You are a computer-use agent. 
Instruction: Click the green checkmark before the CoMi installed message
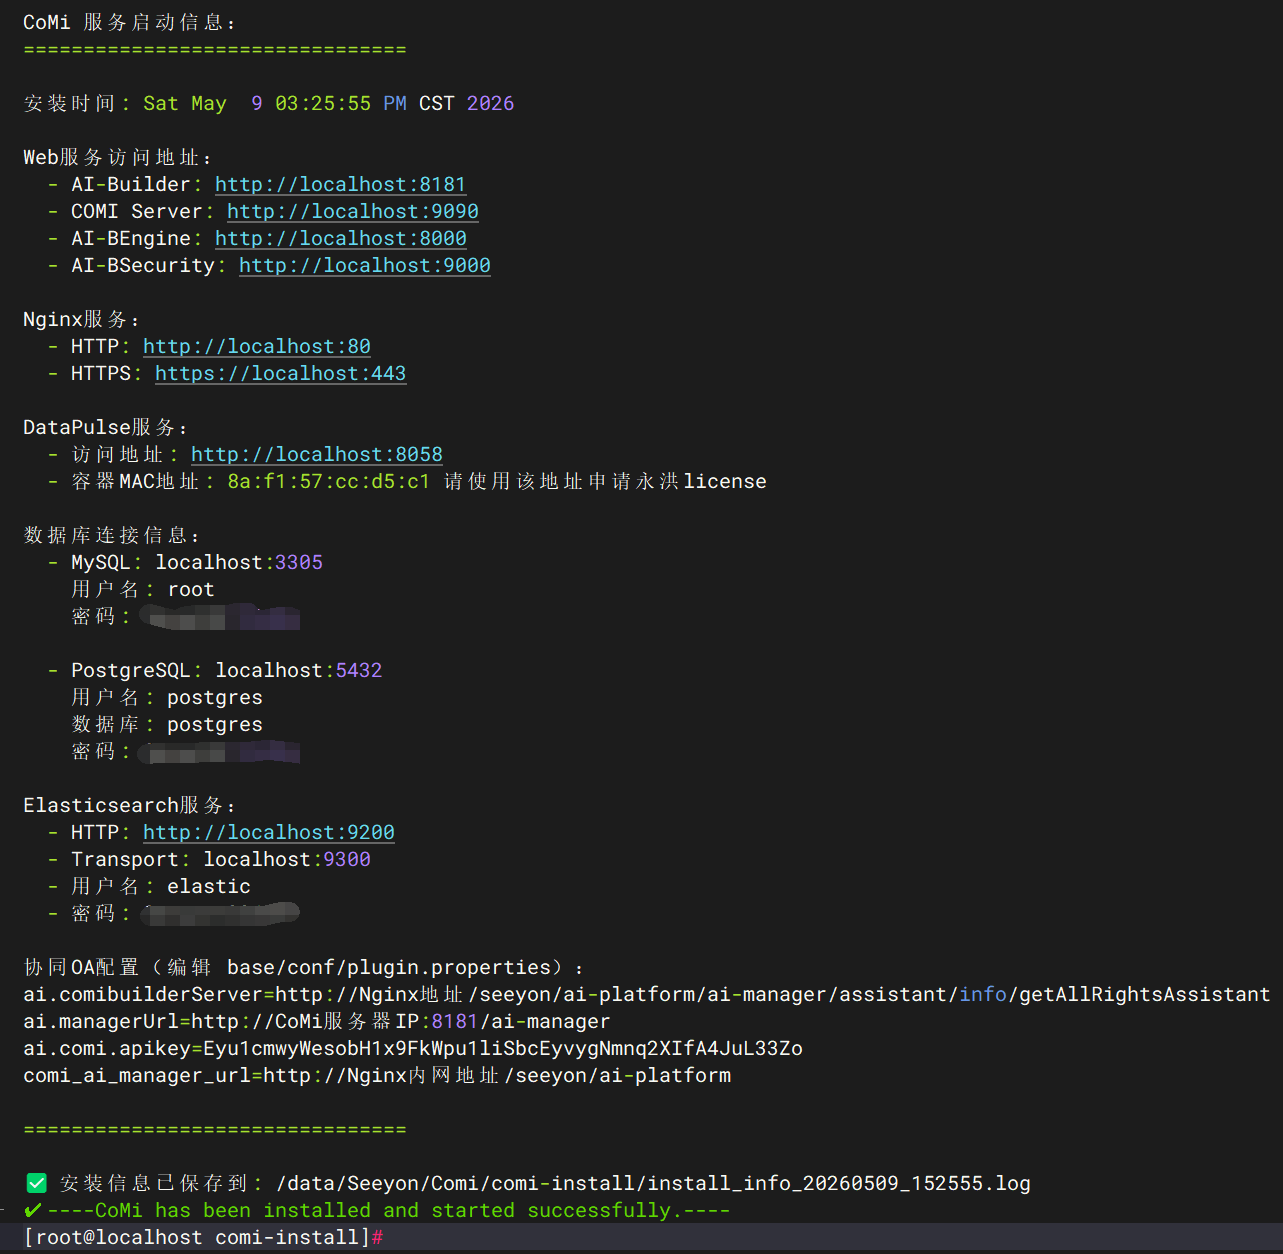pyautogui.click(x=34, y=1210)
